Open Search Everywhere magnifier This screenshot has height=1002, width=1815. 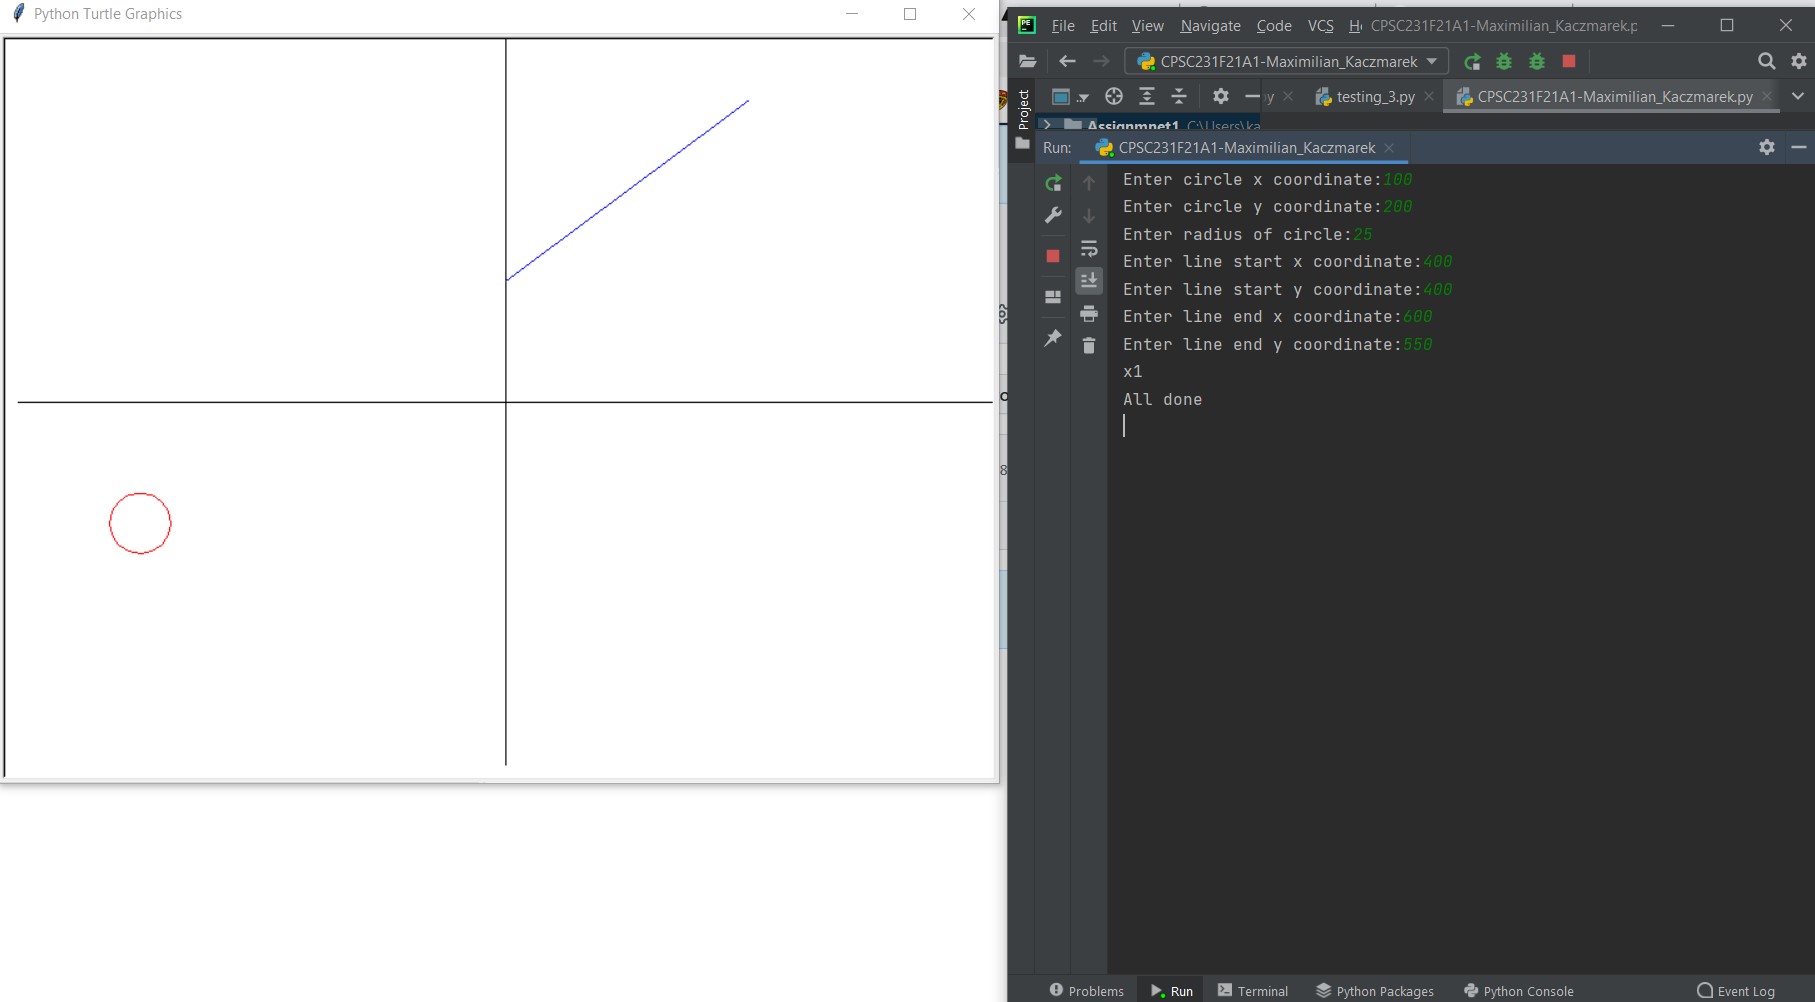pyautogui.click(x=1766, y=61)
